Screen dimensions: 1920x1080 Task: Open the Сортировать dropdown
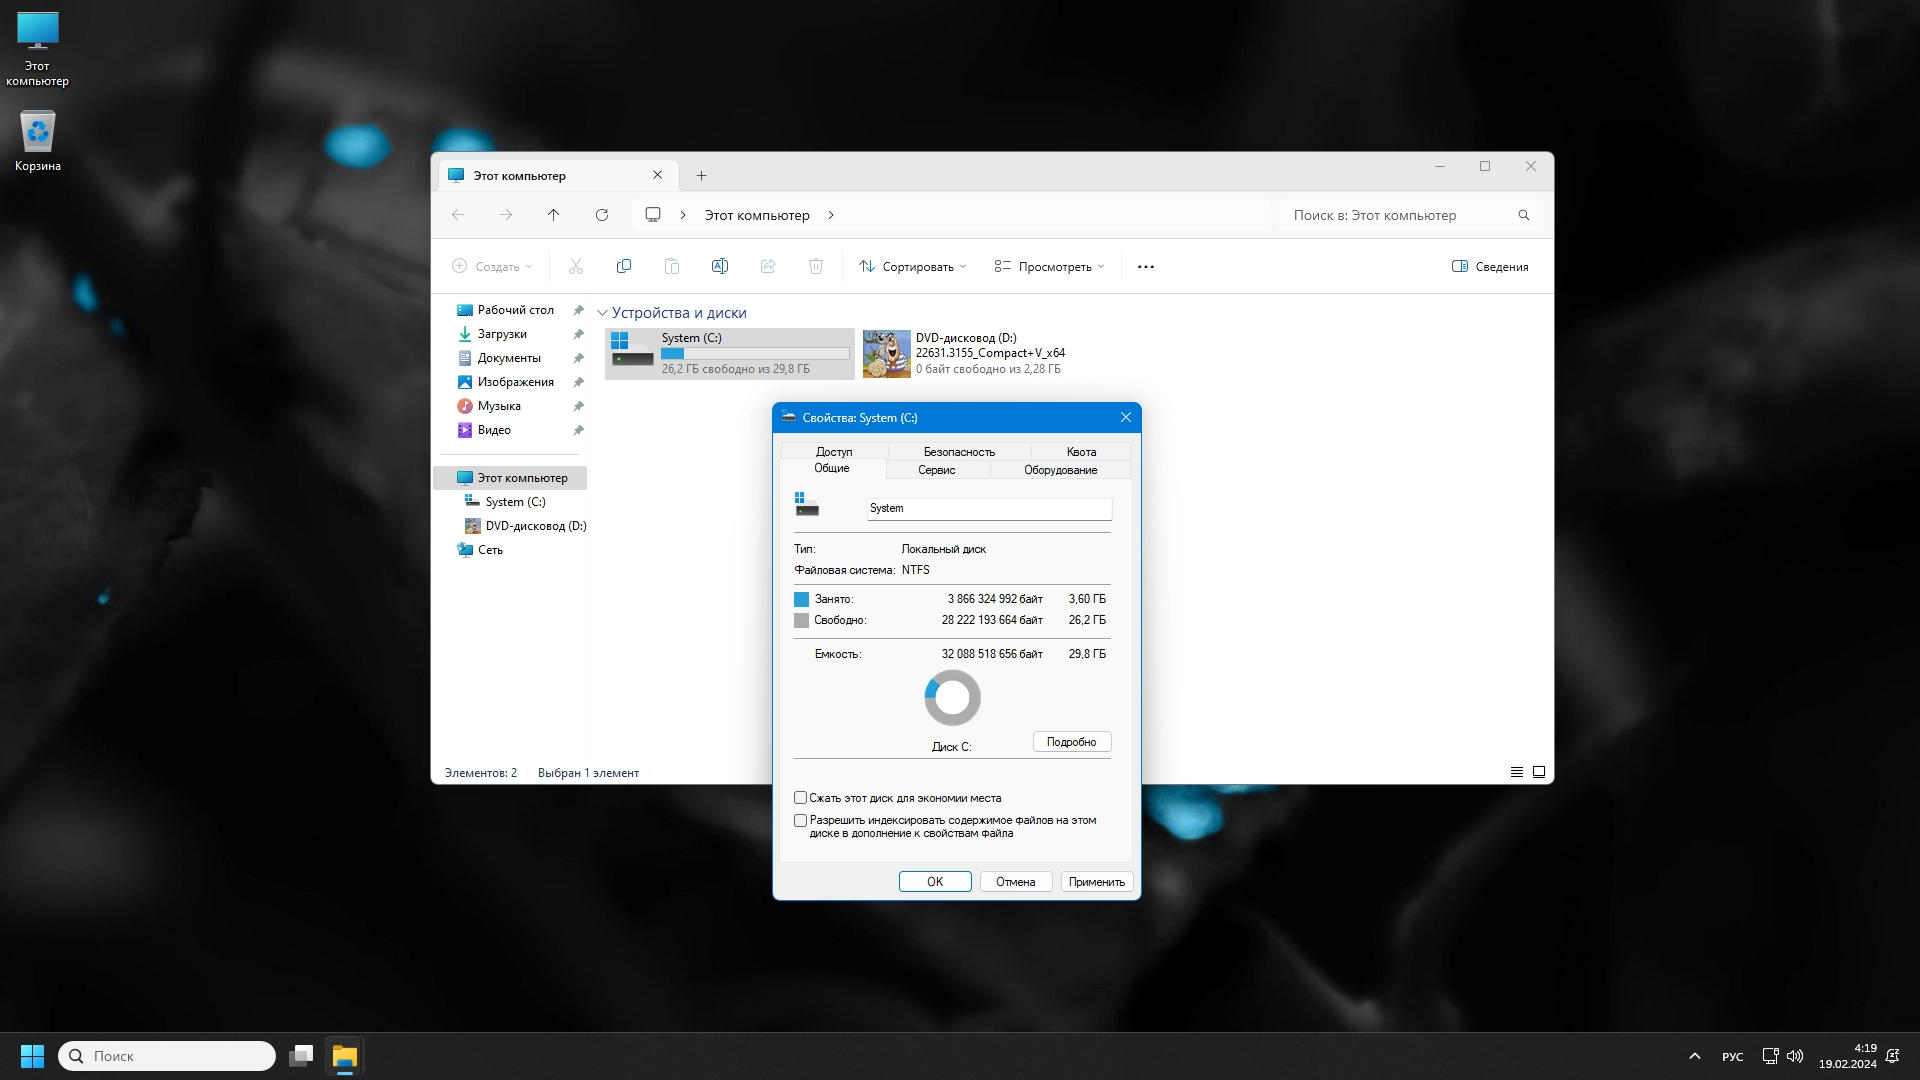pos(912,267)
